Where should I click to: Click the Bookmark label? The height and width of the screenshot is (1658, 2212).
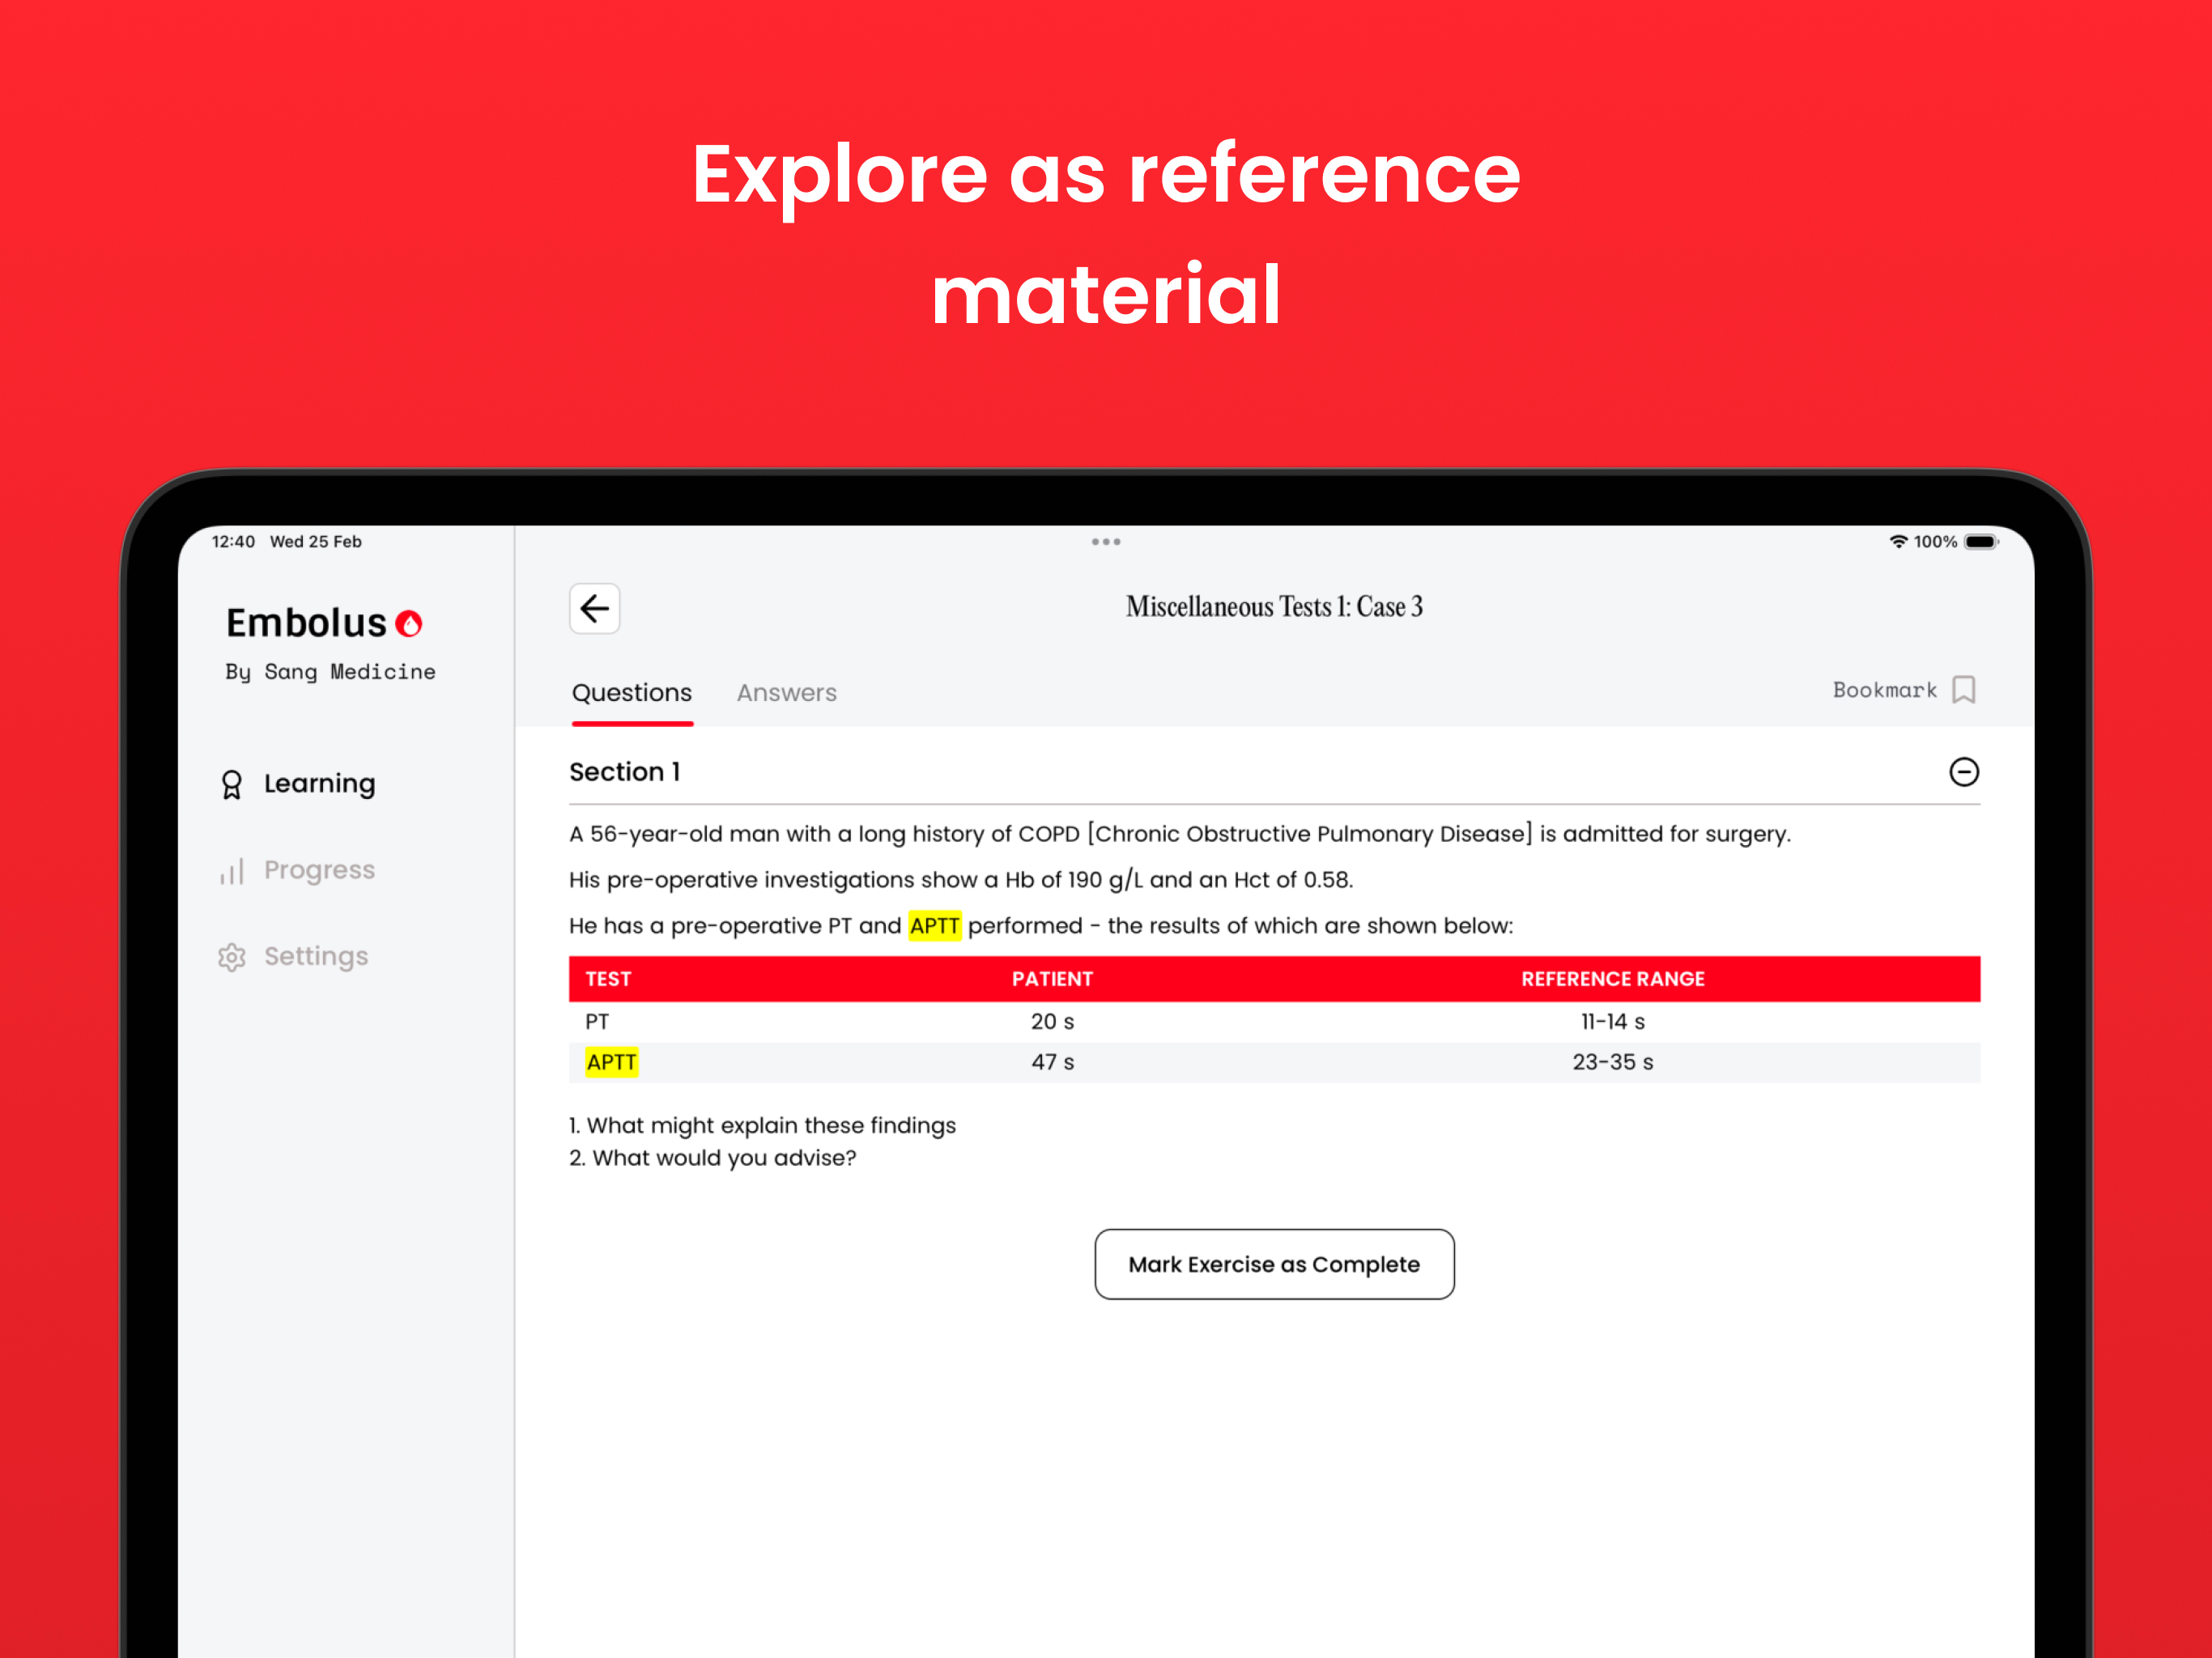coord(1884,690)
